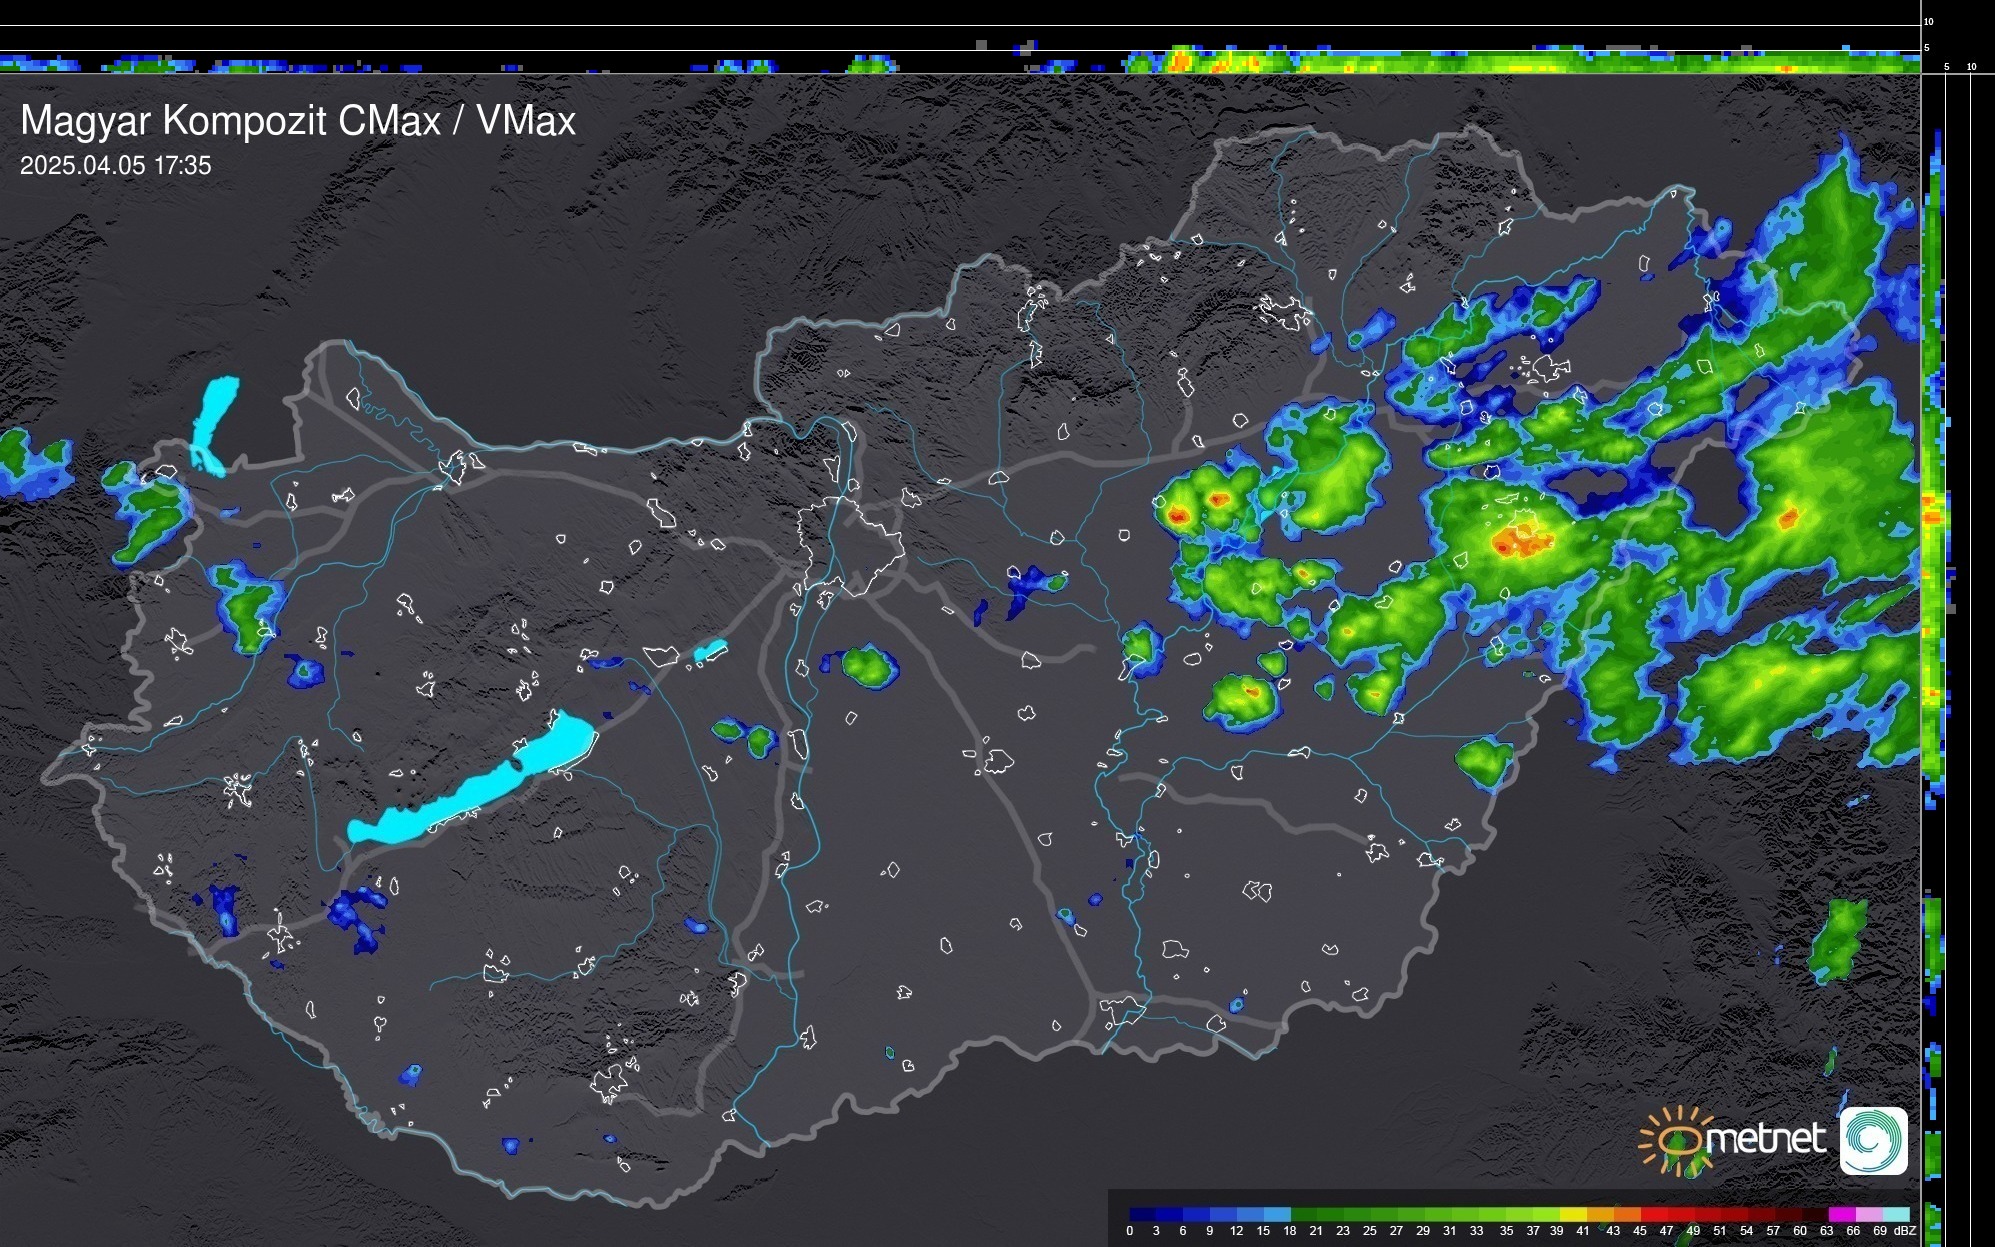Select the magenta 63 dBZ legend swatch

pos(1840,1214)
